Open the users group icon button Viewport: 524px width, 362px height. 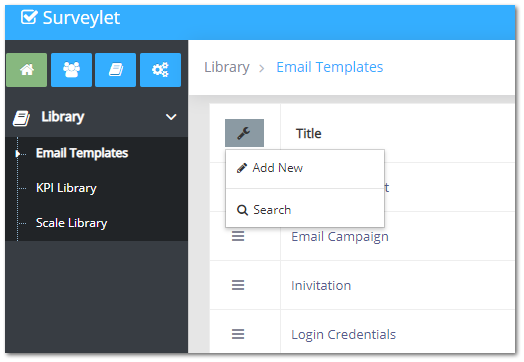coord(71,70)
